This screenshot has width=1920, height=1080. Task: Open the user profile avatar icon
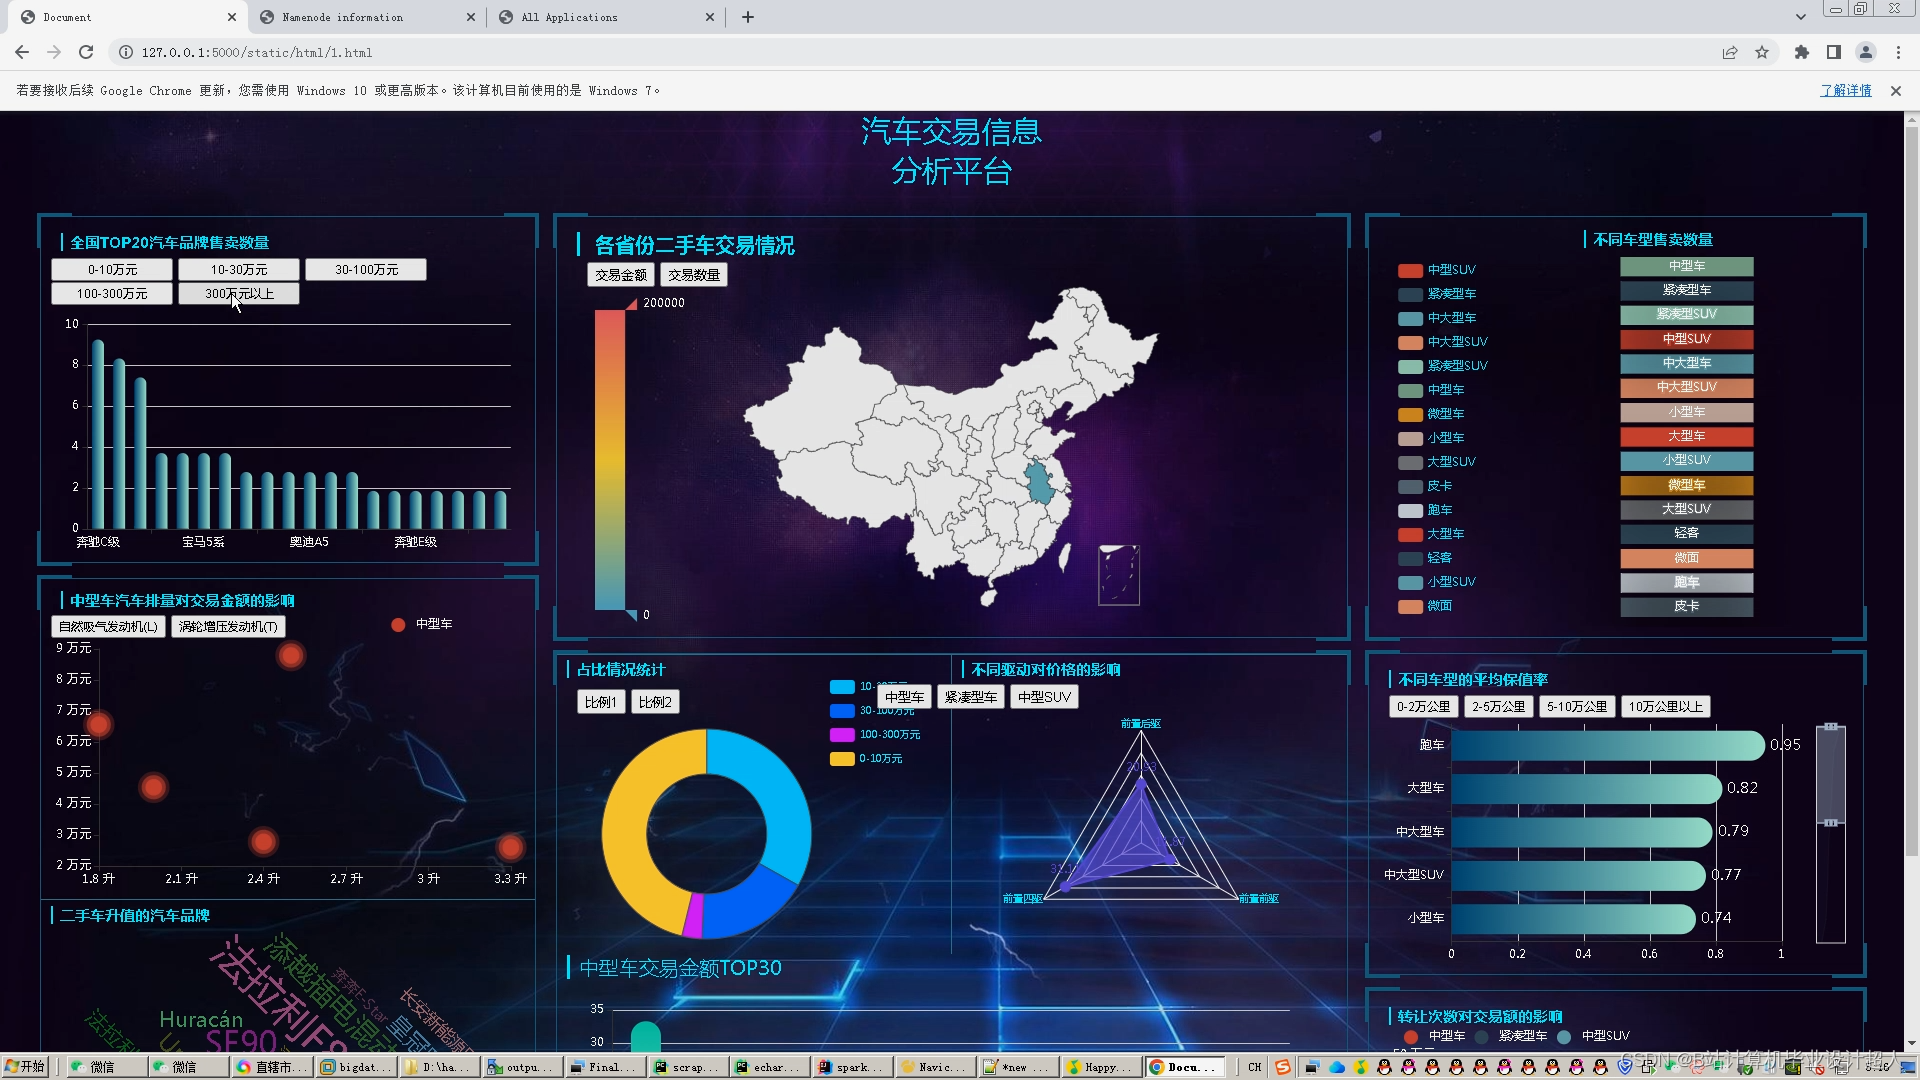[x=1865, y=52]
